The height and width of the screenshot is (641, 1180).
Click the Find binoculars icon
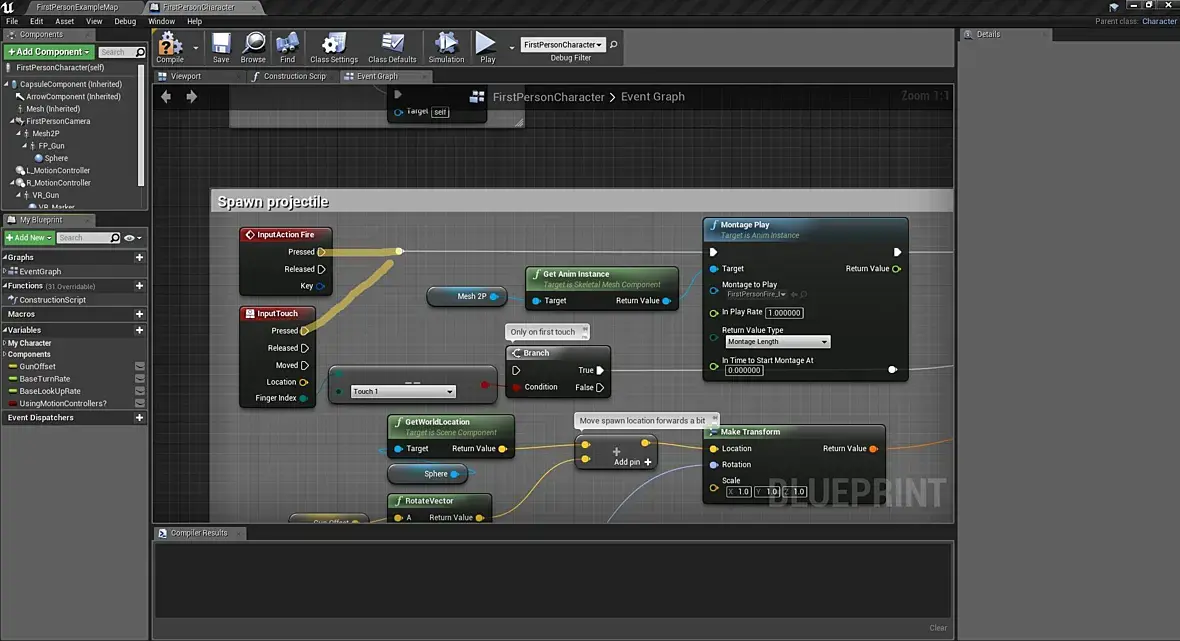(287, 44)
